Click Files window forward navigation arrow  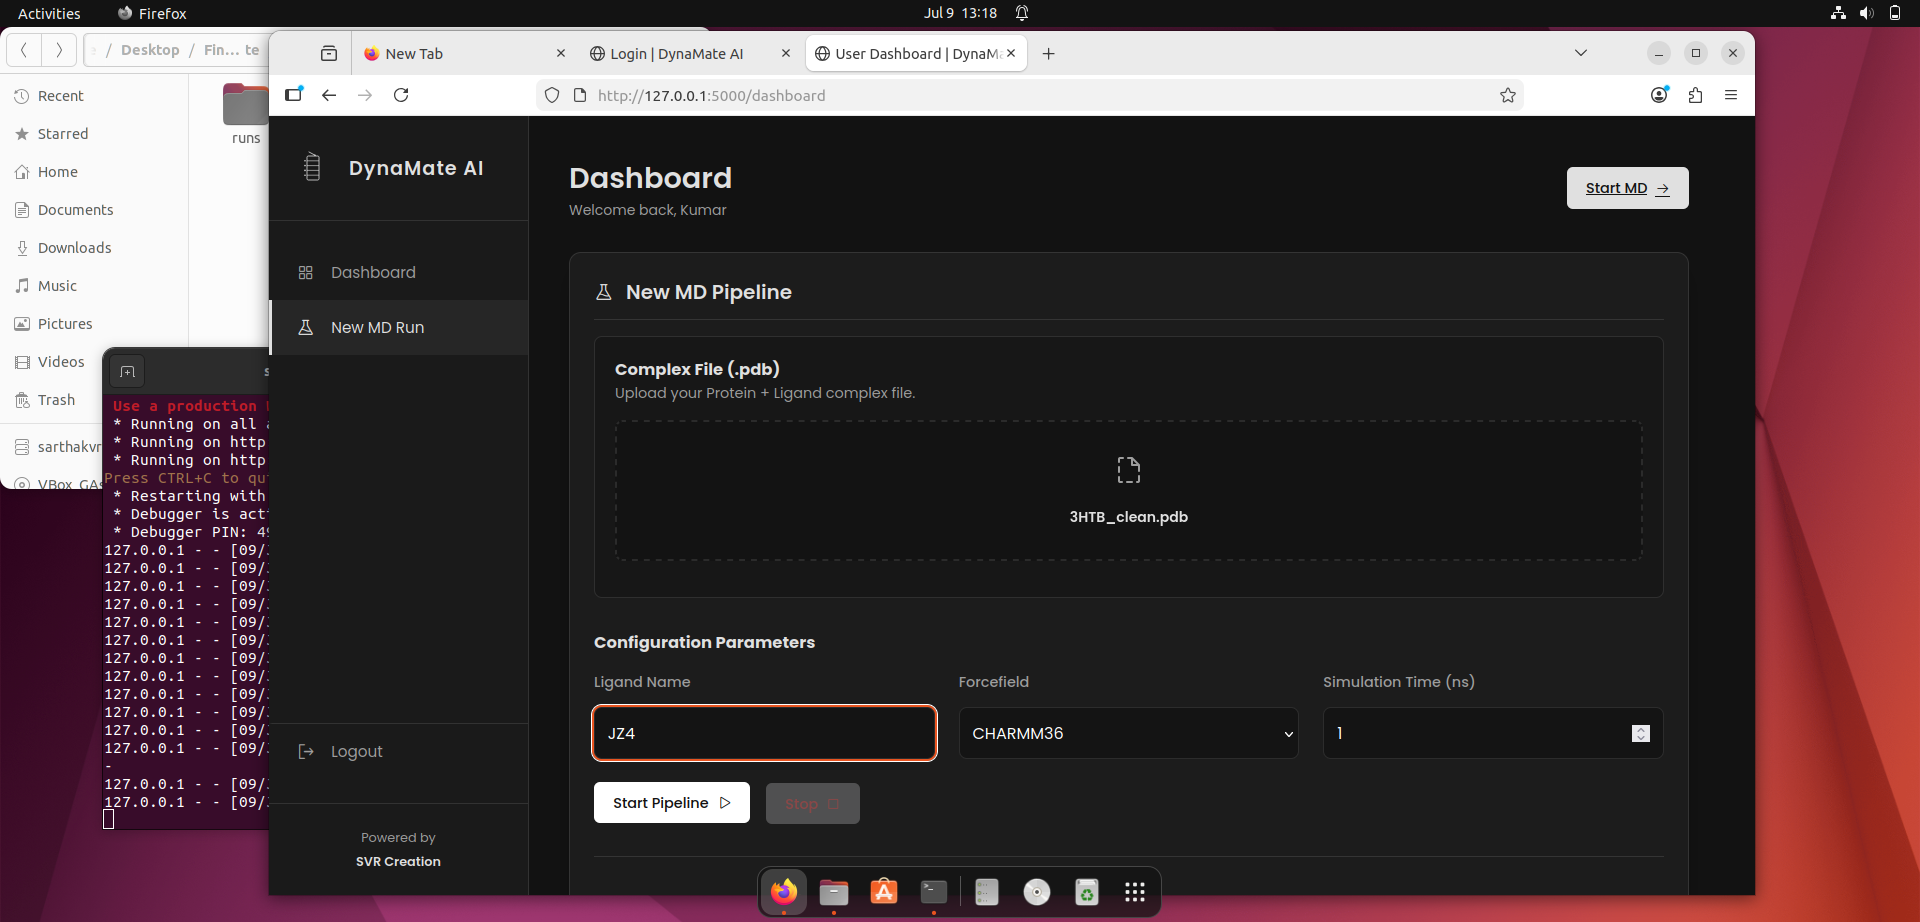pyautogui.click(x=59, y=49)
